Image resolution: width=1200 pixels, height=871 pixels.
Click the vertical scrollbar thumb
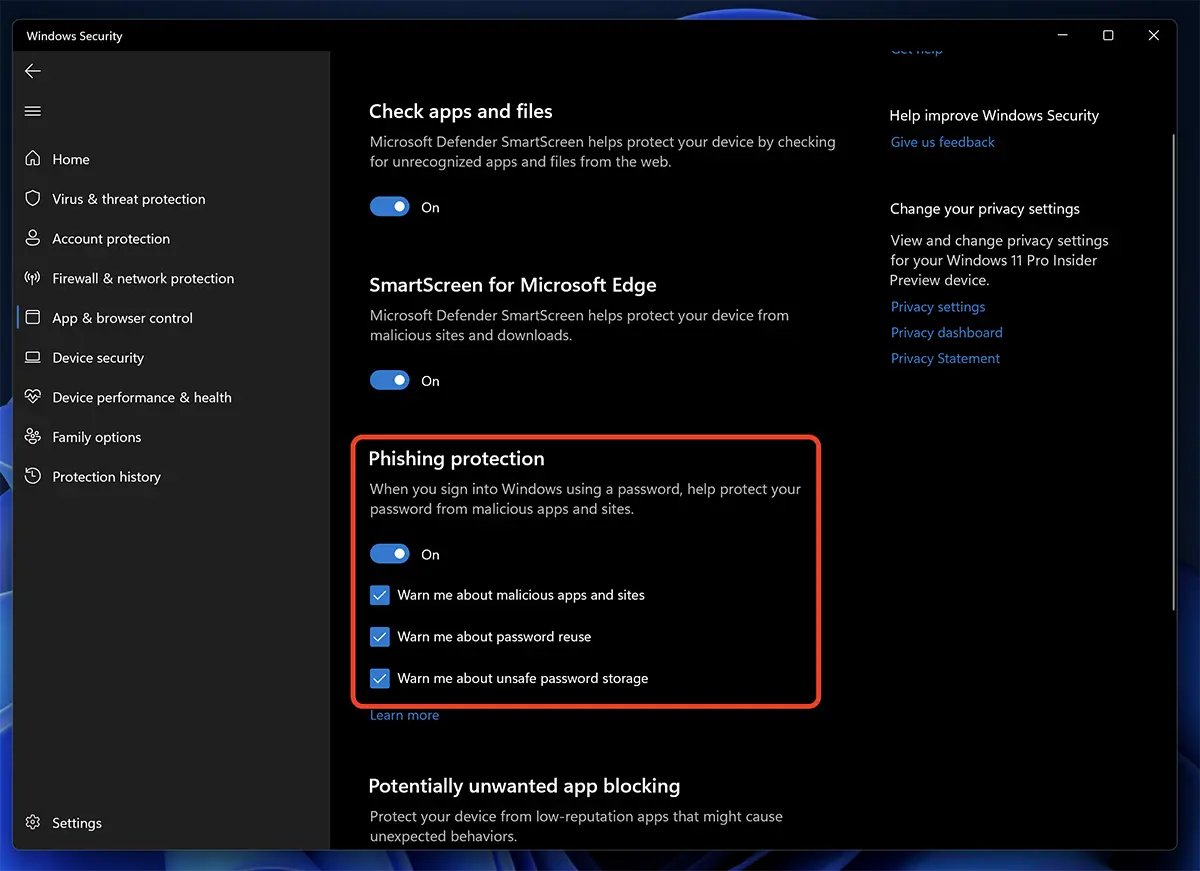[1174, 370]
